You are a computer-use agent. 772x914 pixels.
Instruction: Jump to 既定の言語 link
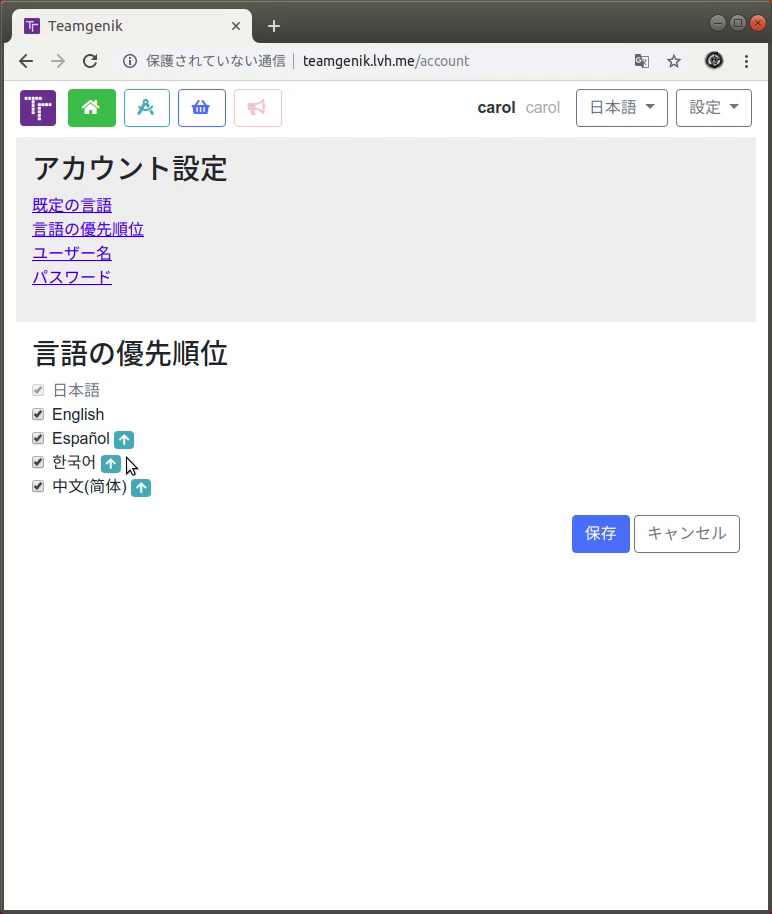click(x=72, y=205)
